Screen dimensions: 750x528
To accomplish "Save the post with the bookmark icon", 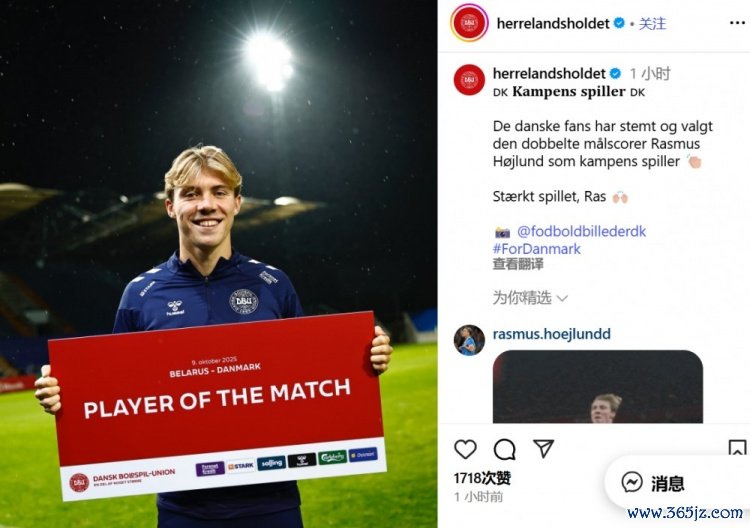I will coord(737,449).
